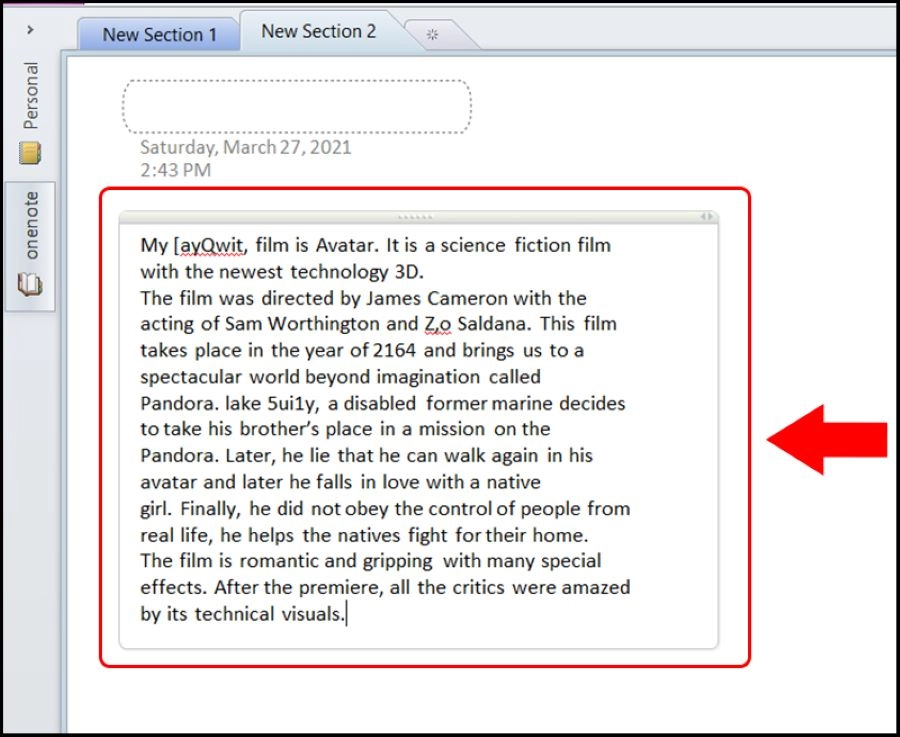Viewport: 900px width, 737px height.
Task: Create a new section with the starred tab
Action: (x=433, y=34)
